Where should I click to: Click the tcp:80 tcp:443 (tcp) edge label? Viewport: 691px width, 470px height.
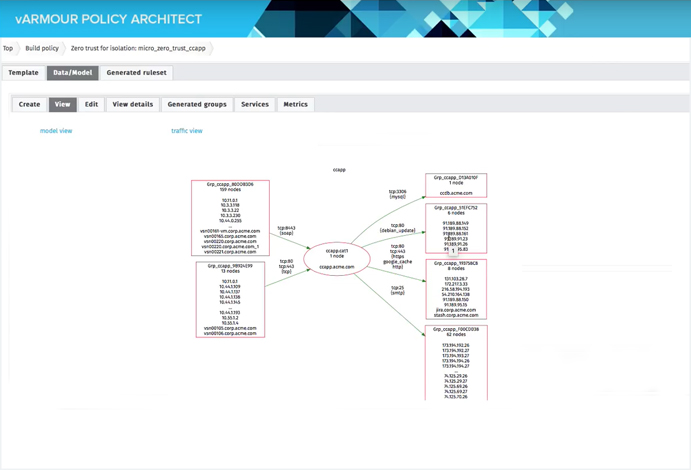tap(286, 266)
